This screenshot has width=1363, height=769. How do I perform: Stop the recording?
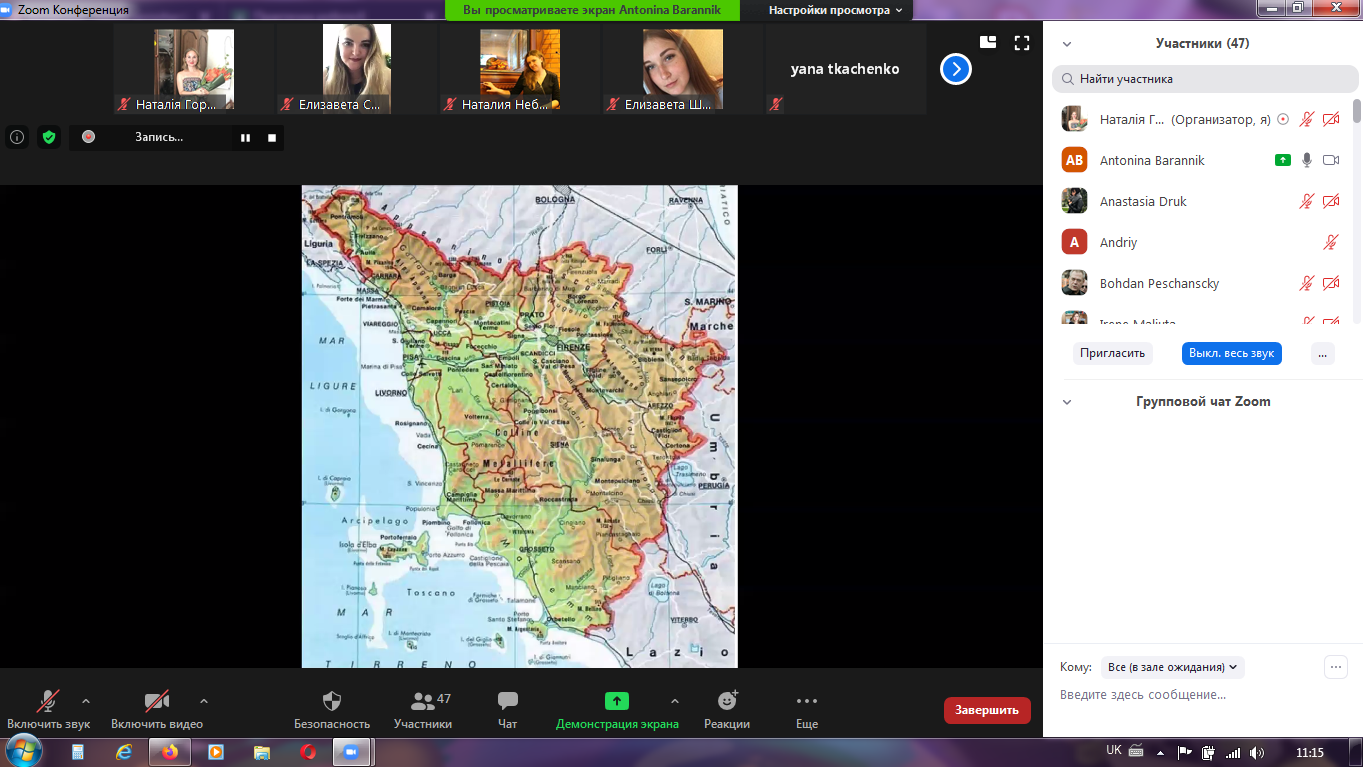tap(272, 137)
